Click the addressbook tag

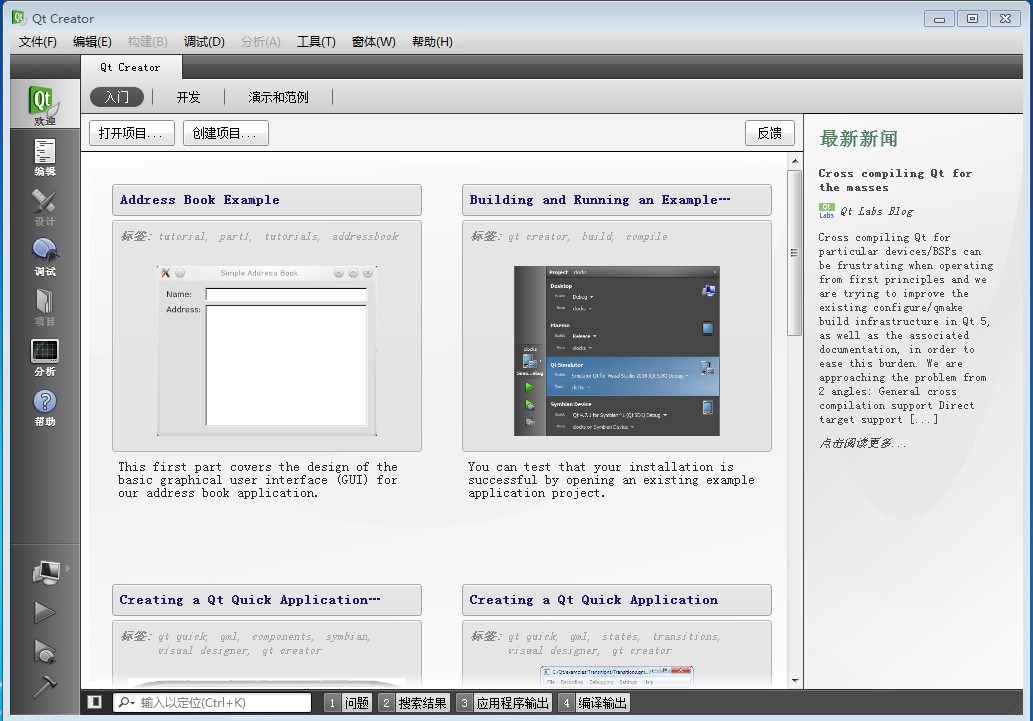click(x=365, y=236)
